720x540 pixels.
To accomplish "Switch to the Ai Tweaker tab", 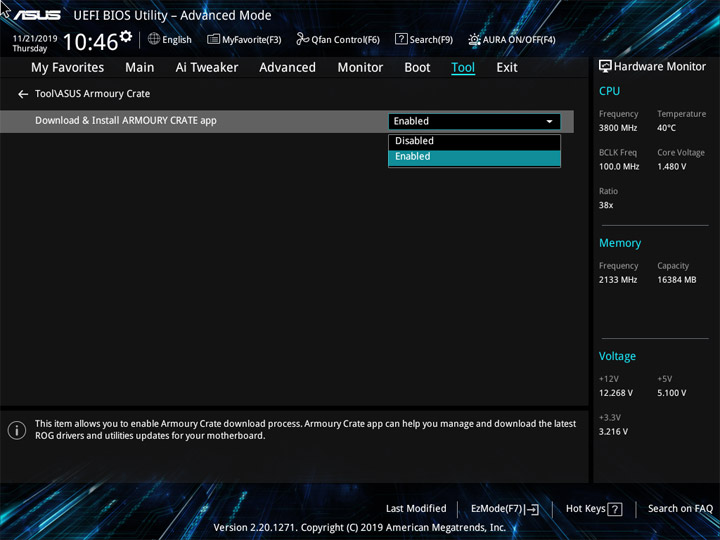I will [x=207, y=68].
